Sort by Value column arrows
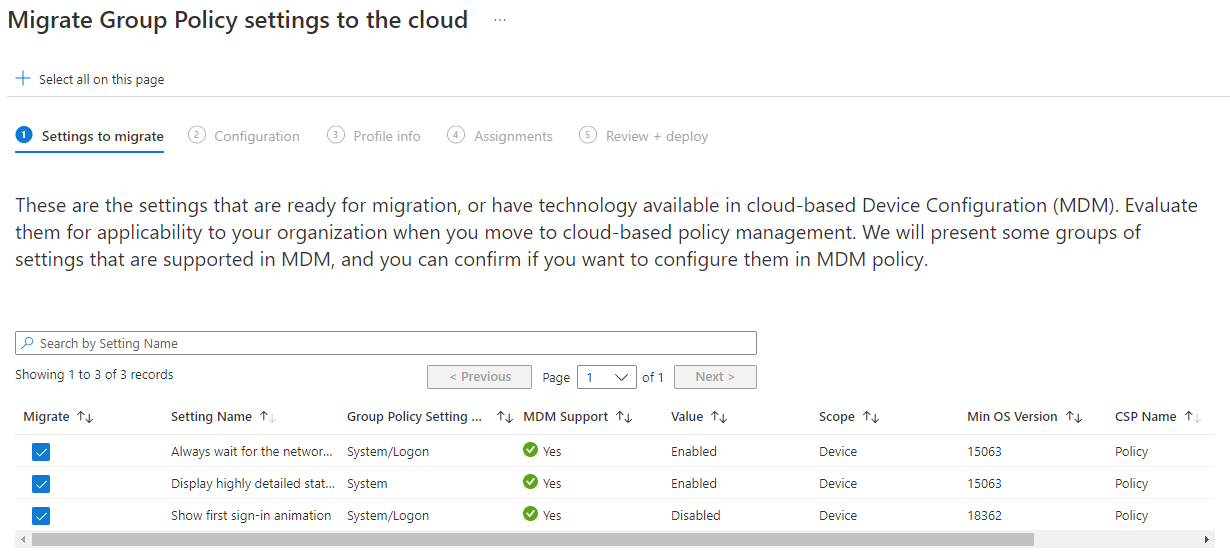1230x554 pixels. coord(719,417)
